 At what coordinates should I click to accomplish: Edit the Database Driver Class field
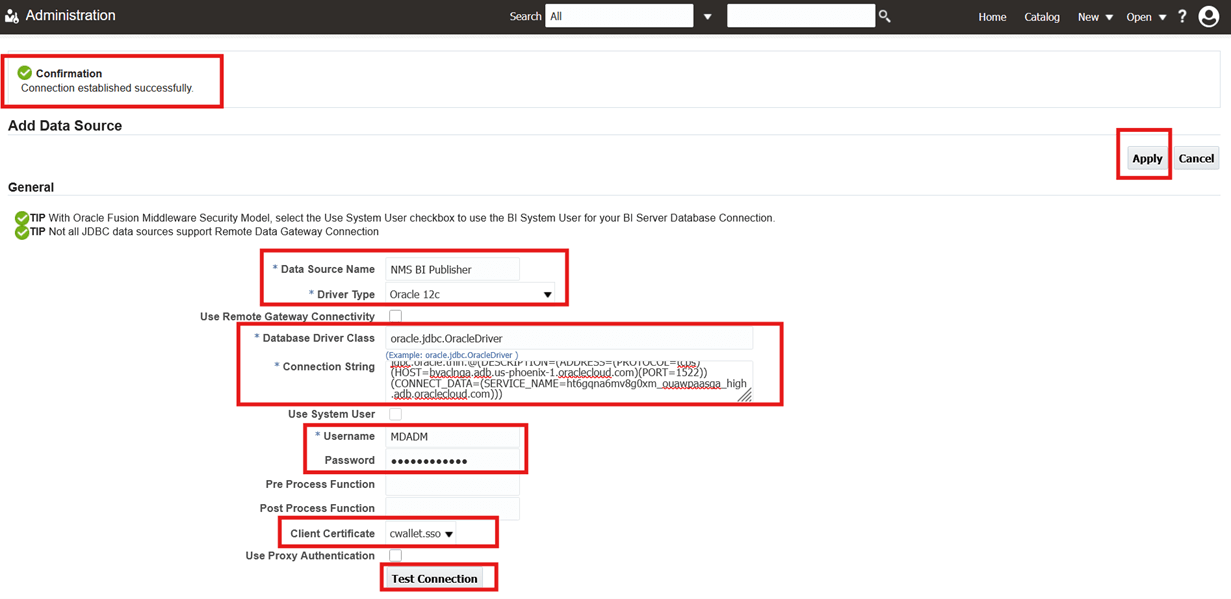tap(569, 338)
